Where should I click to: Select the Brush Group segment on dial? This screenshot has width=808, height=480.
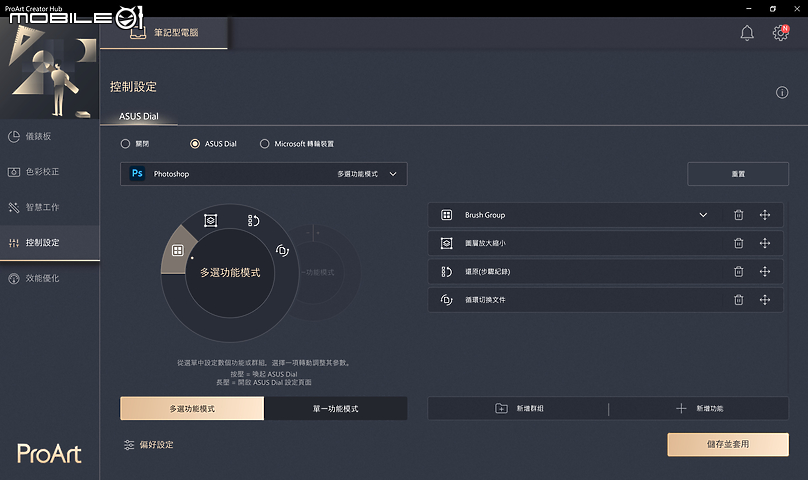click(178, 251)
